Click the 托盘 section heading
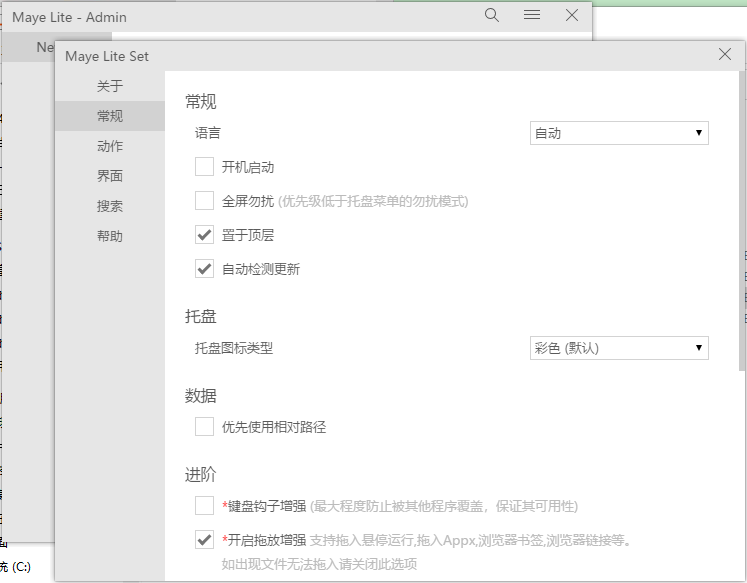This screenshot has height=583, width=747. coord(201,316)
